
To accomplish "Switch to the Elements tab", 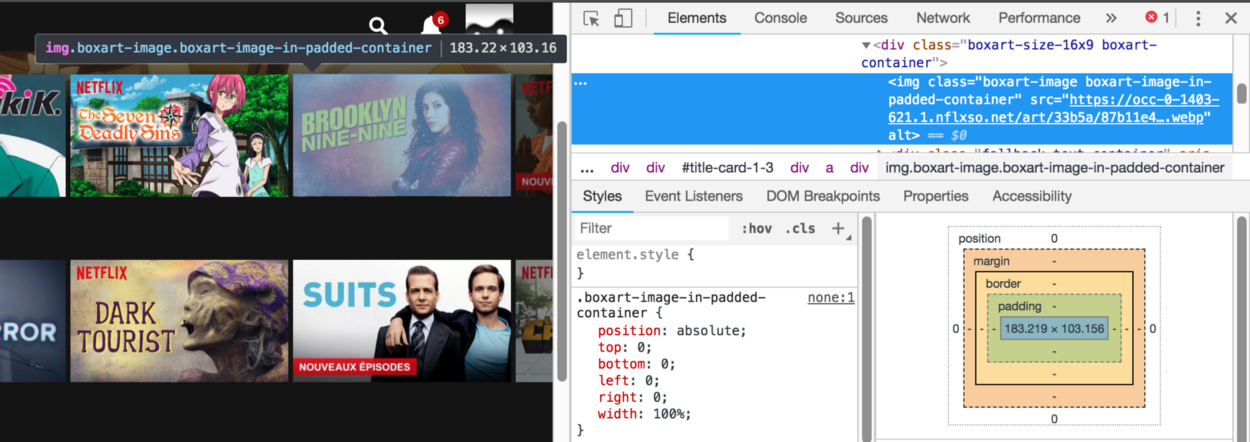I will 697,18.
